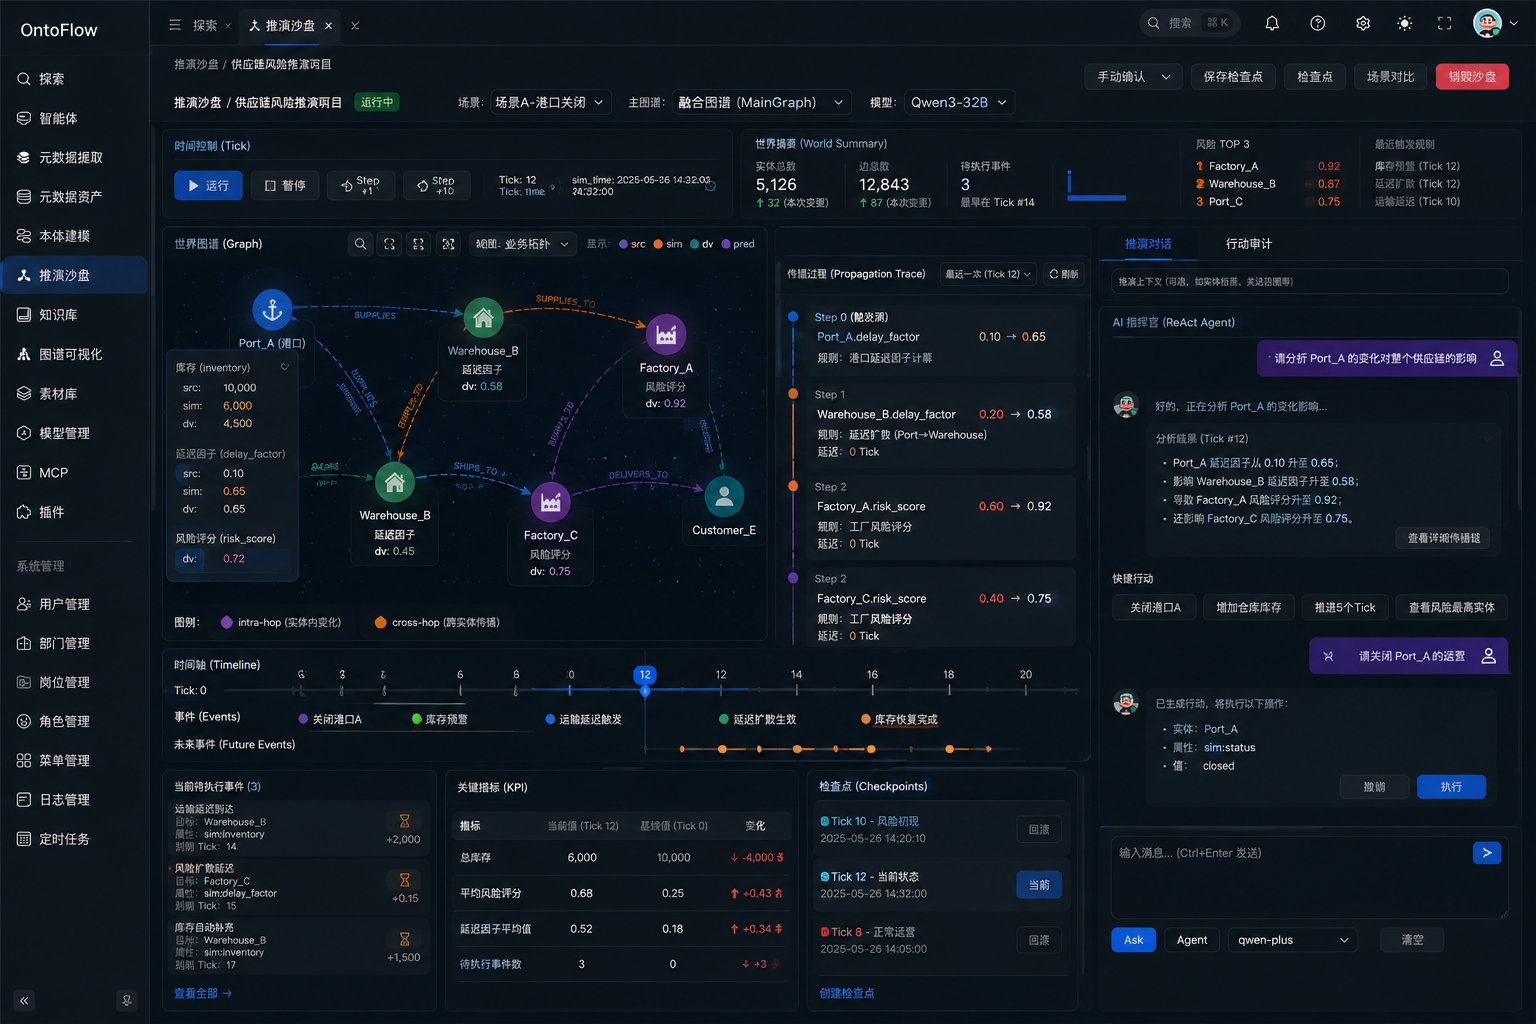Enter fullscreen mode via top bar icon

click(x=1445, y=23)
